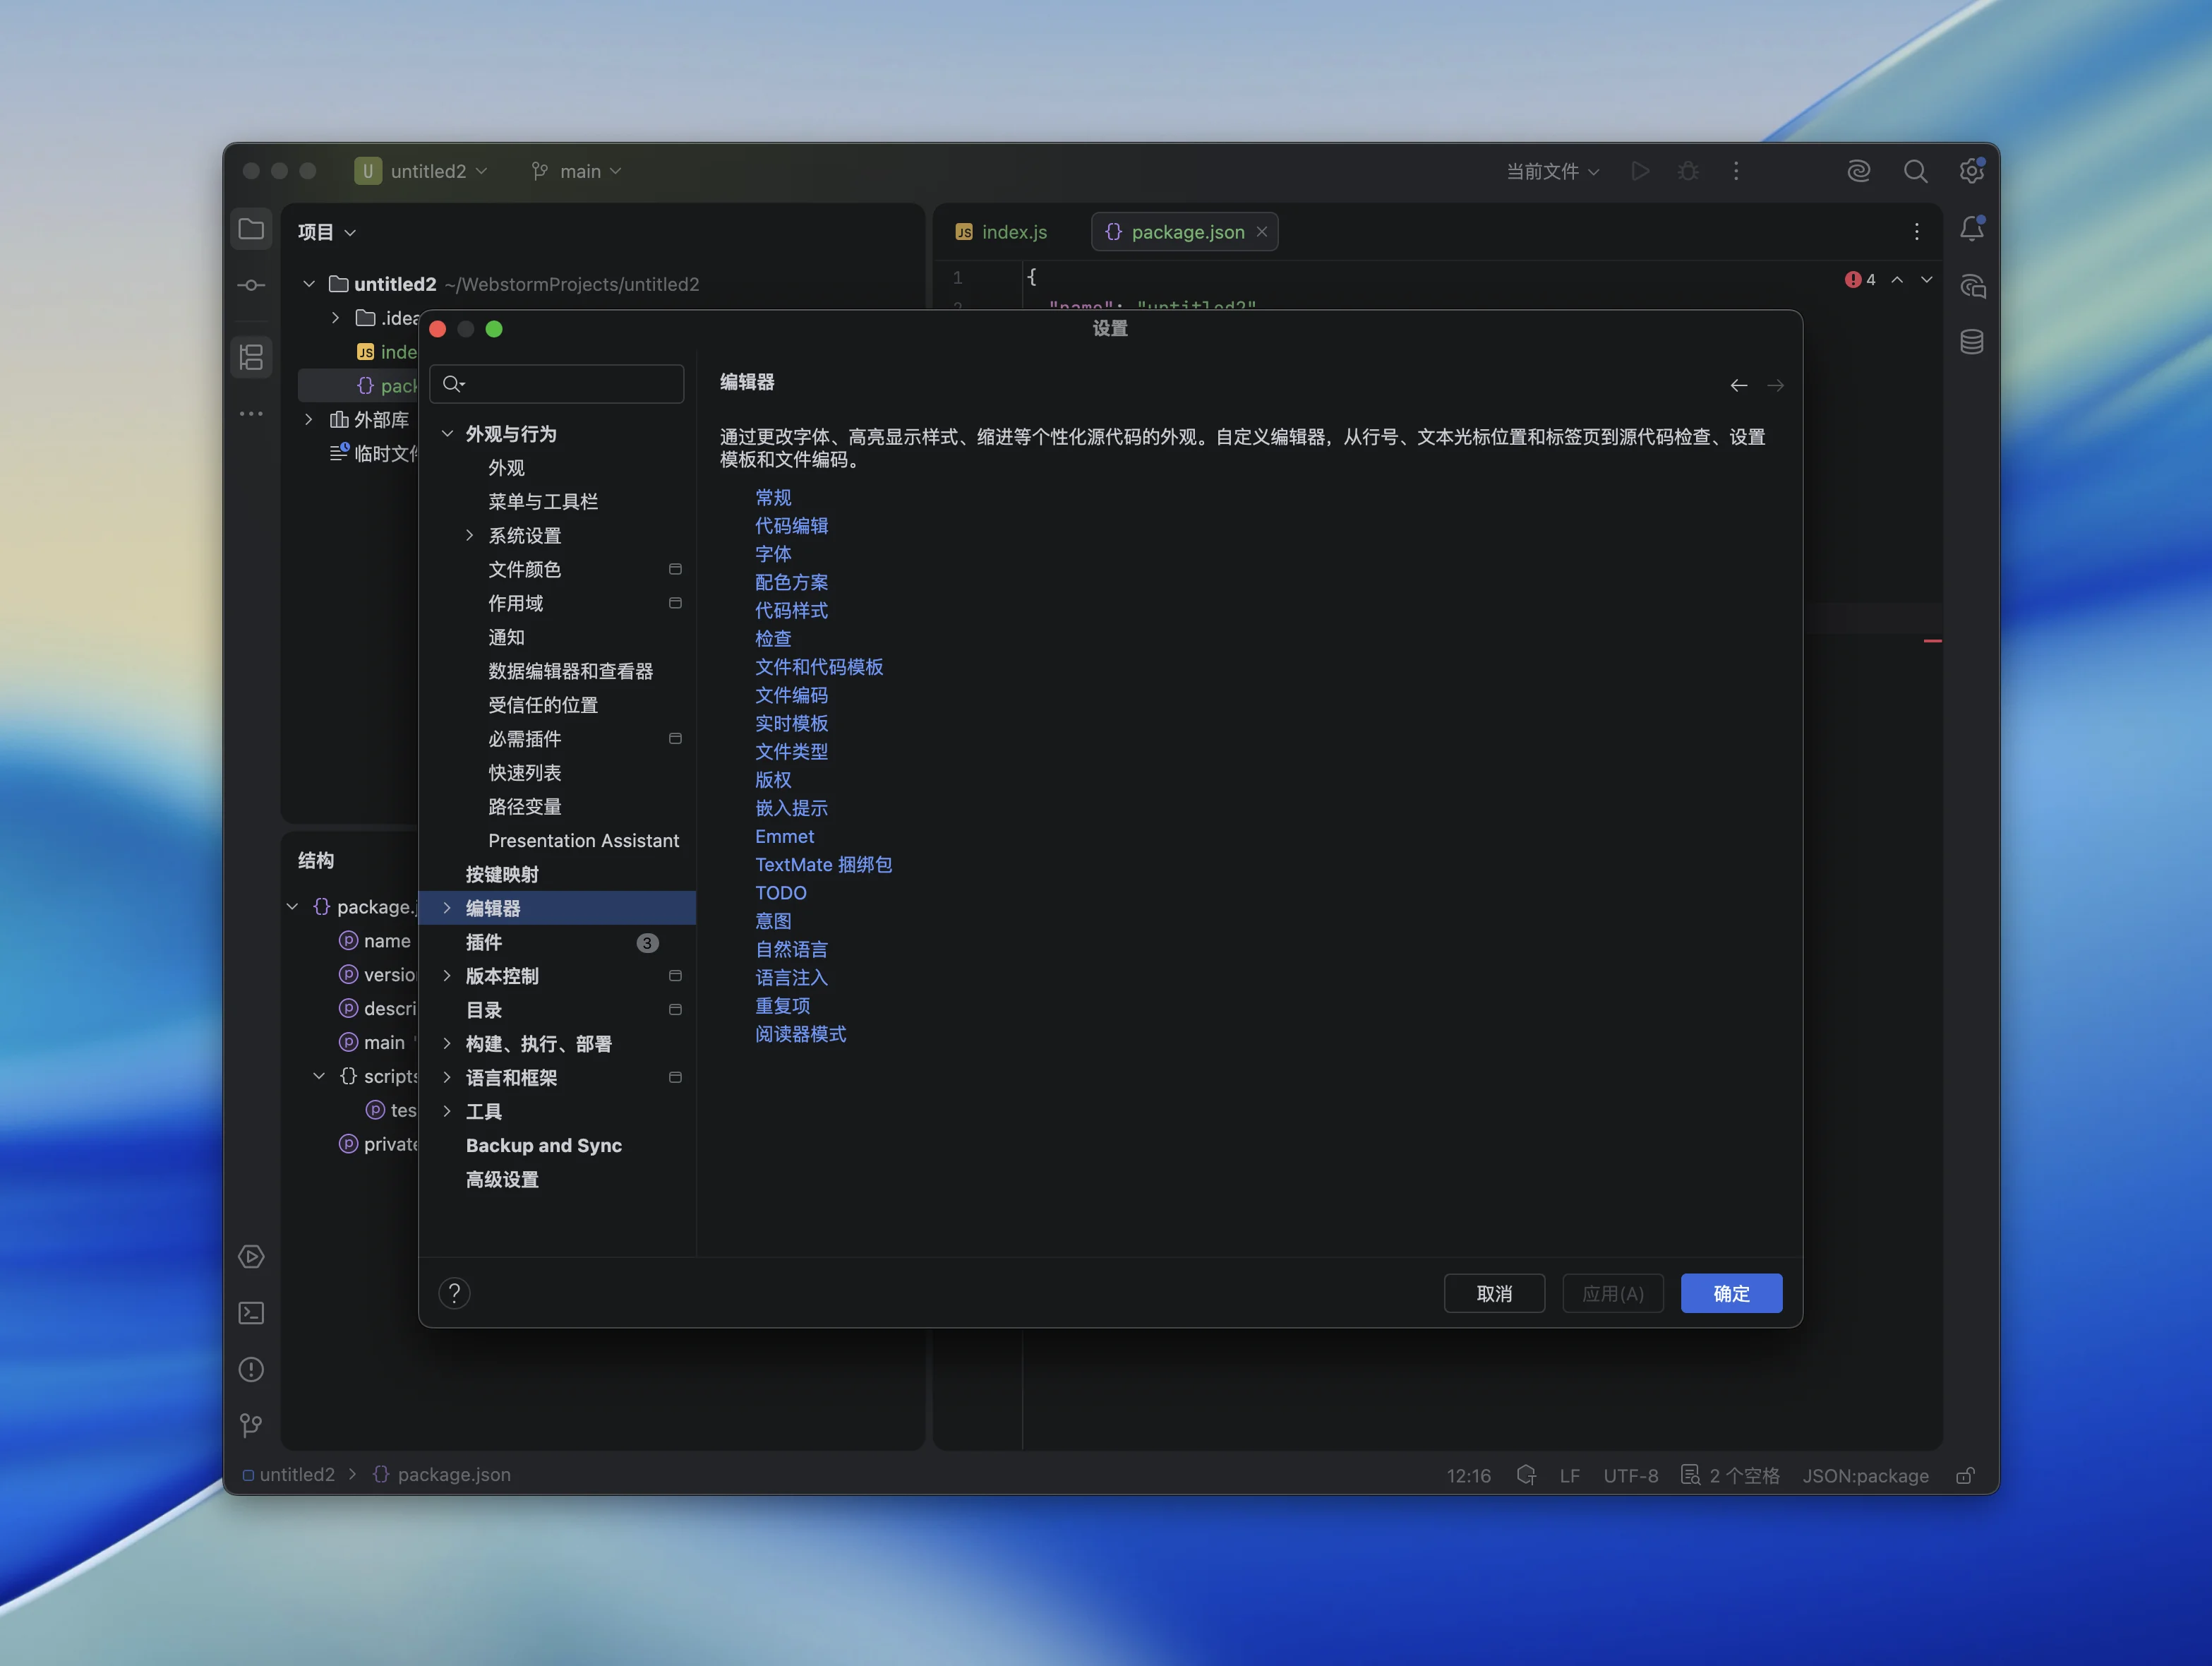Image resolution: width=2212 pixels, height=1666 pixels.
Task: Expand the 版本控制 settings node
Action: click(447, 976)
